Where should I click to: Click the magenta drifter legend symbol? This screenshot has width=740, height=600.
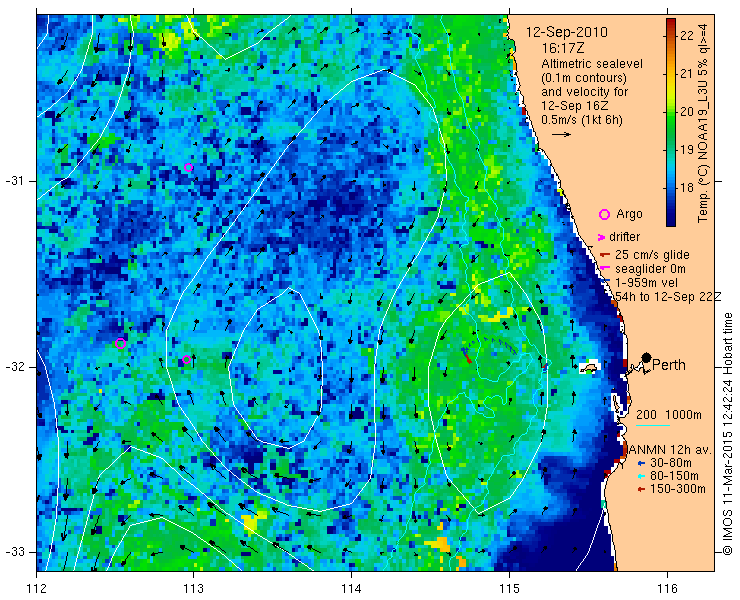click(x=602, y=237)
